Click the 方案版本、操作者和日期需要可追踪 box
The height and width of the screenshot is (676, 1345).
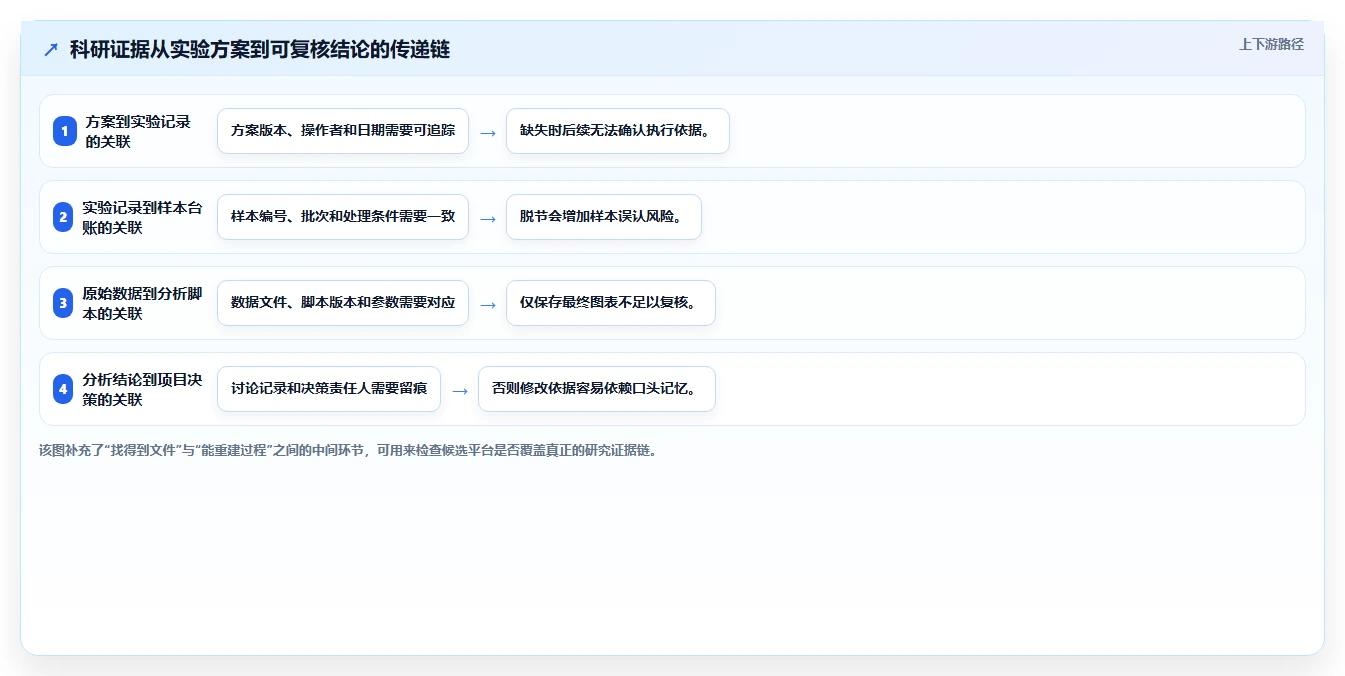(343, 131)
